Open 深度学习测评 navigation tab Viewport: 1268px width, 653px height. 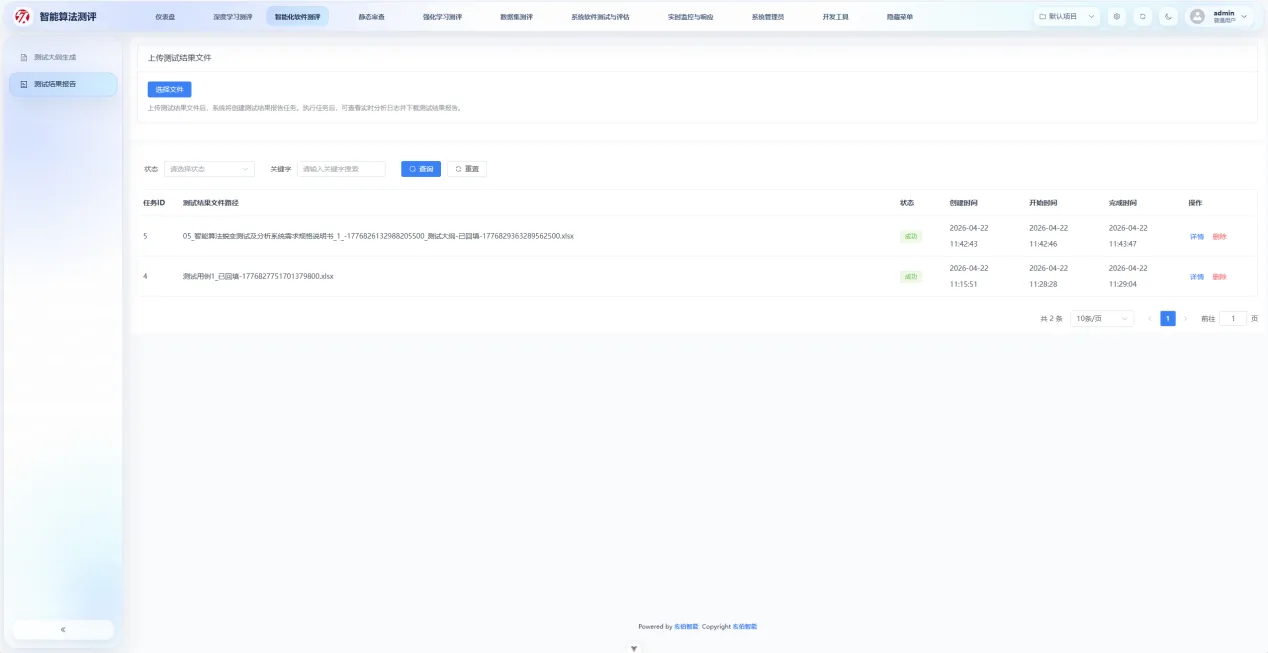pos(233,17)
